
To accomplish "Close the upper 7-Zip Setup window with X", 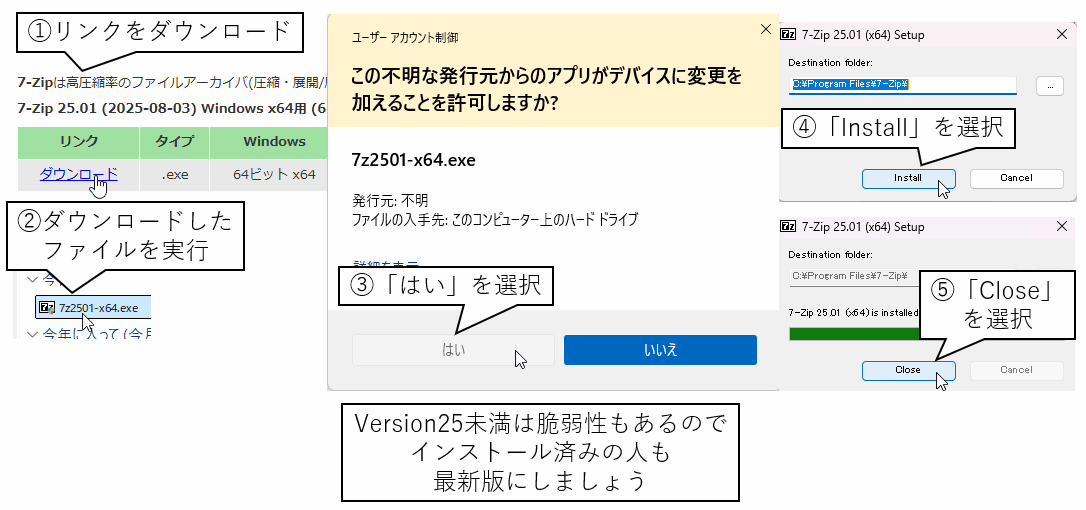I will pyautogui.click(x=1062, y=34).
